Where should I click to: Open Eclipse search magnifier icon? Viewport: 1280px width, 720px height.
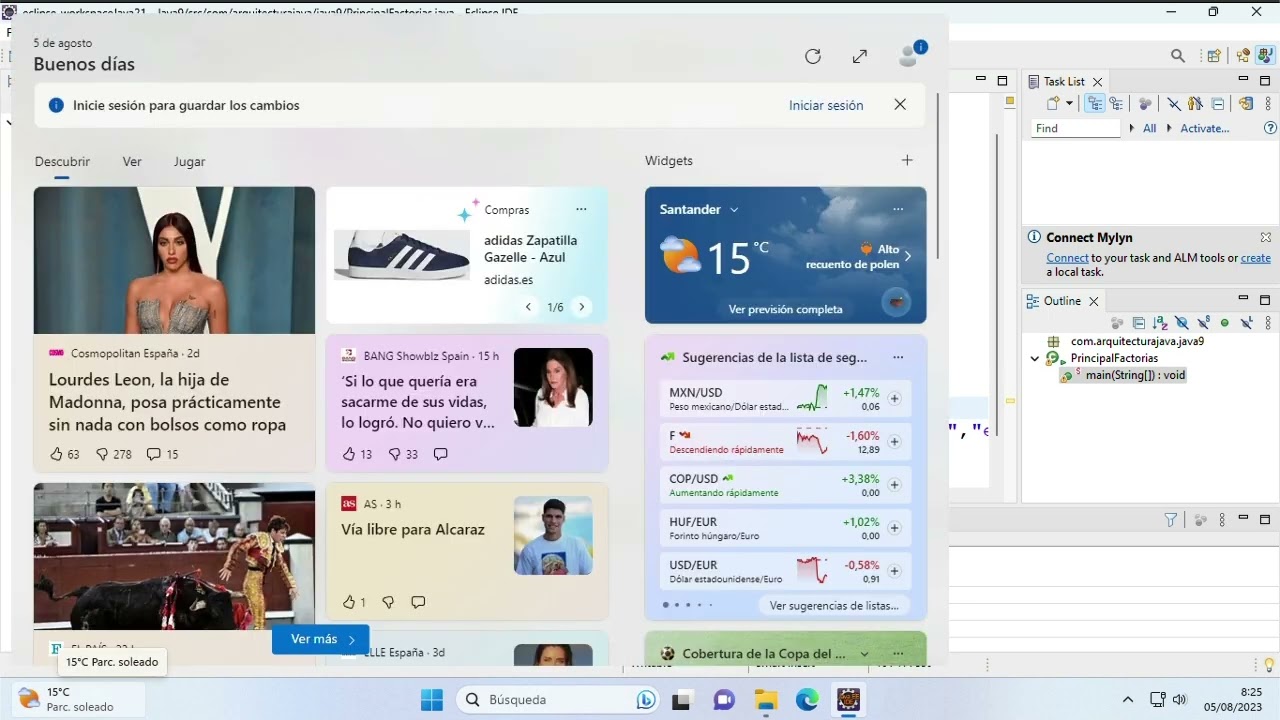[1178, 56]
